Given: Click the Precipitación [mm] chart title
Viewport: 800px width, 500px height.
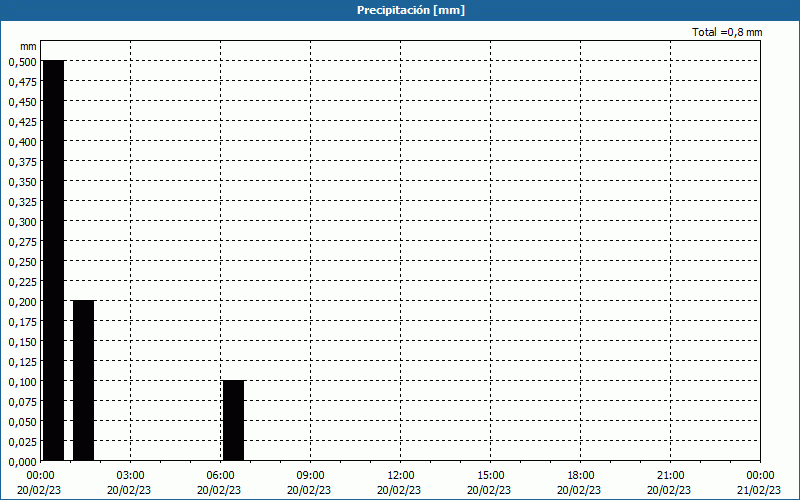Looking at the screenshot, I should 411,10.
